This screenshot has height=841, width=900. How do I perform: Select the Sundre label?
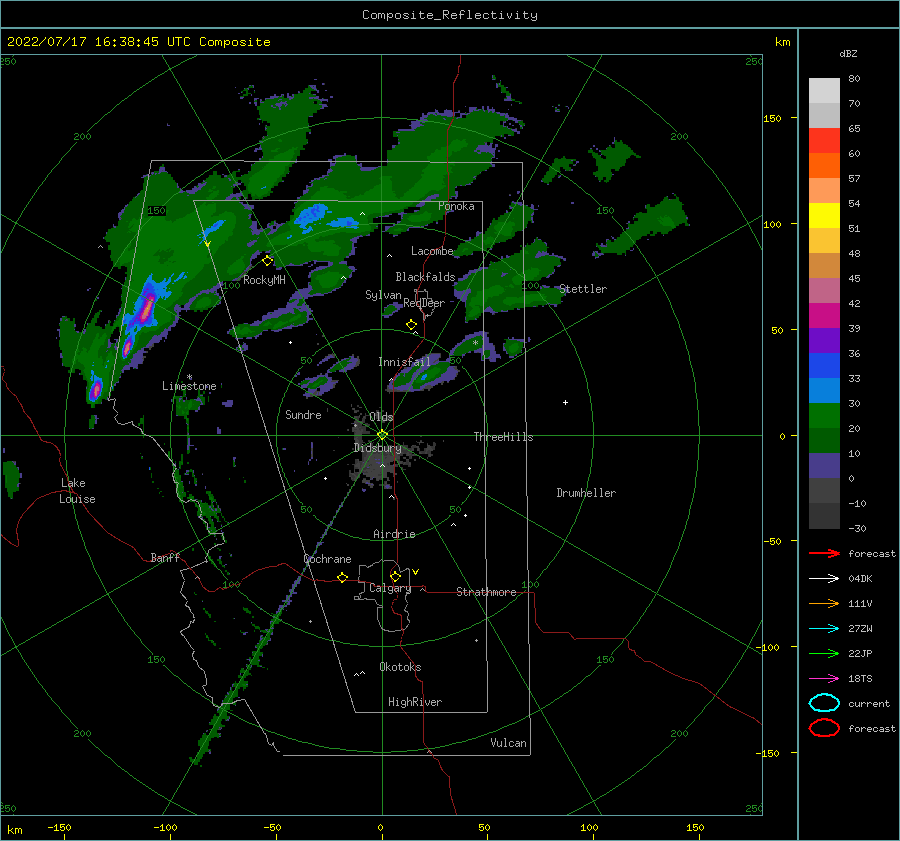pos(303,414)
